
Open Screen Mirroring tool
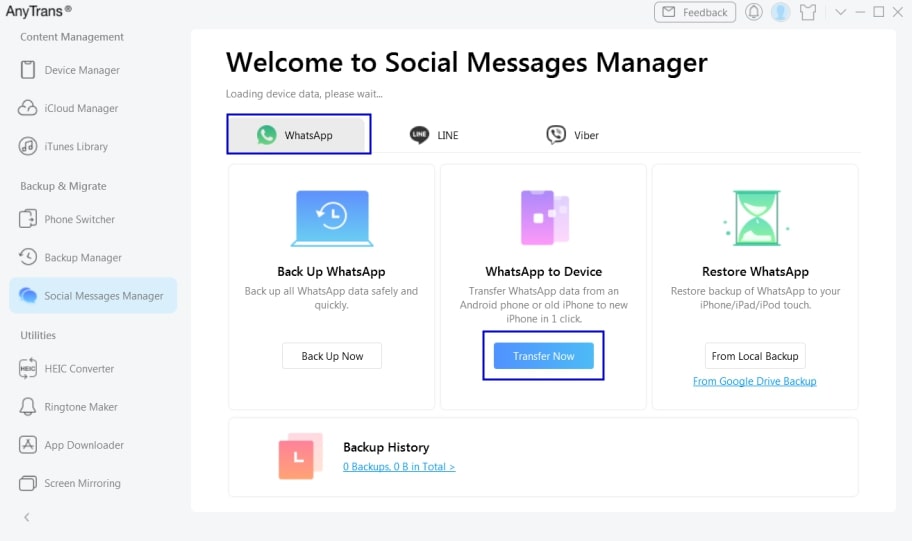point(82,483)
